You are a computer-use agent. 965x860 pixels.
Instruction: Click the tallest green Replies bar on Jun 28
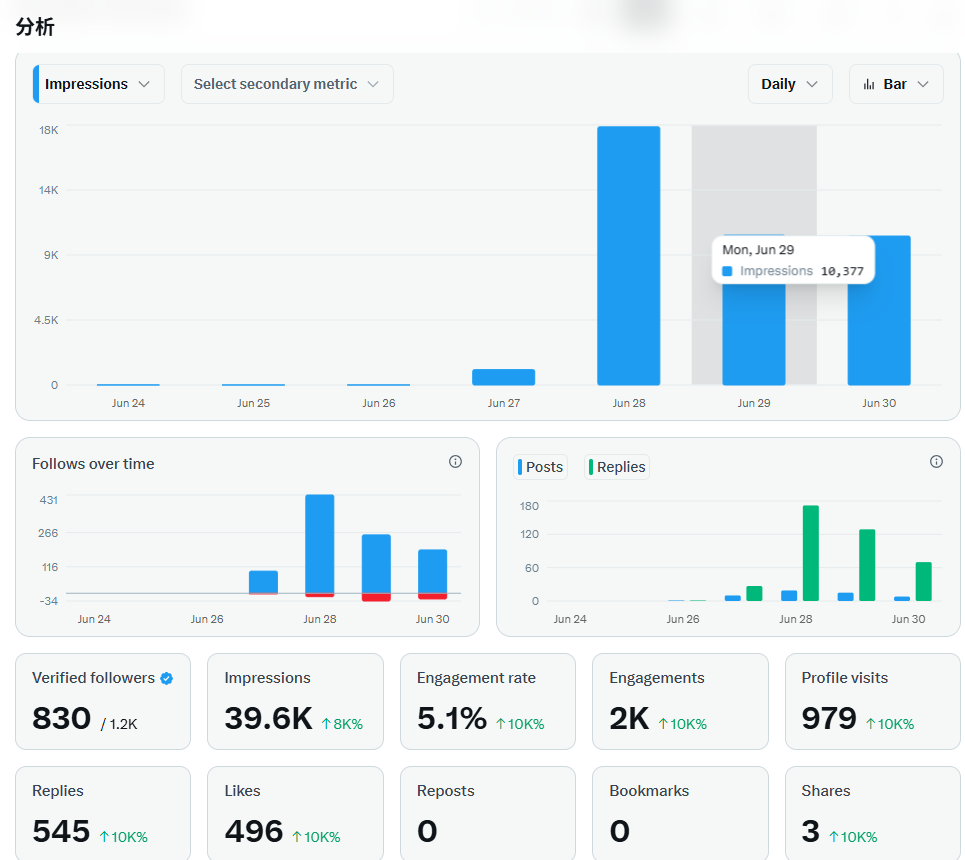point(811,553)
